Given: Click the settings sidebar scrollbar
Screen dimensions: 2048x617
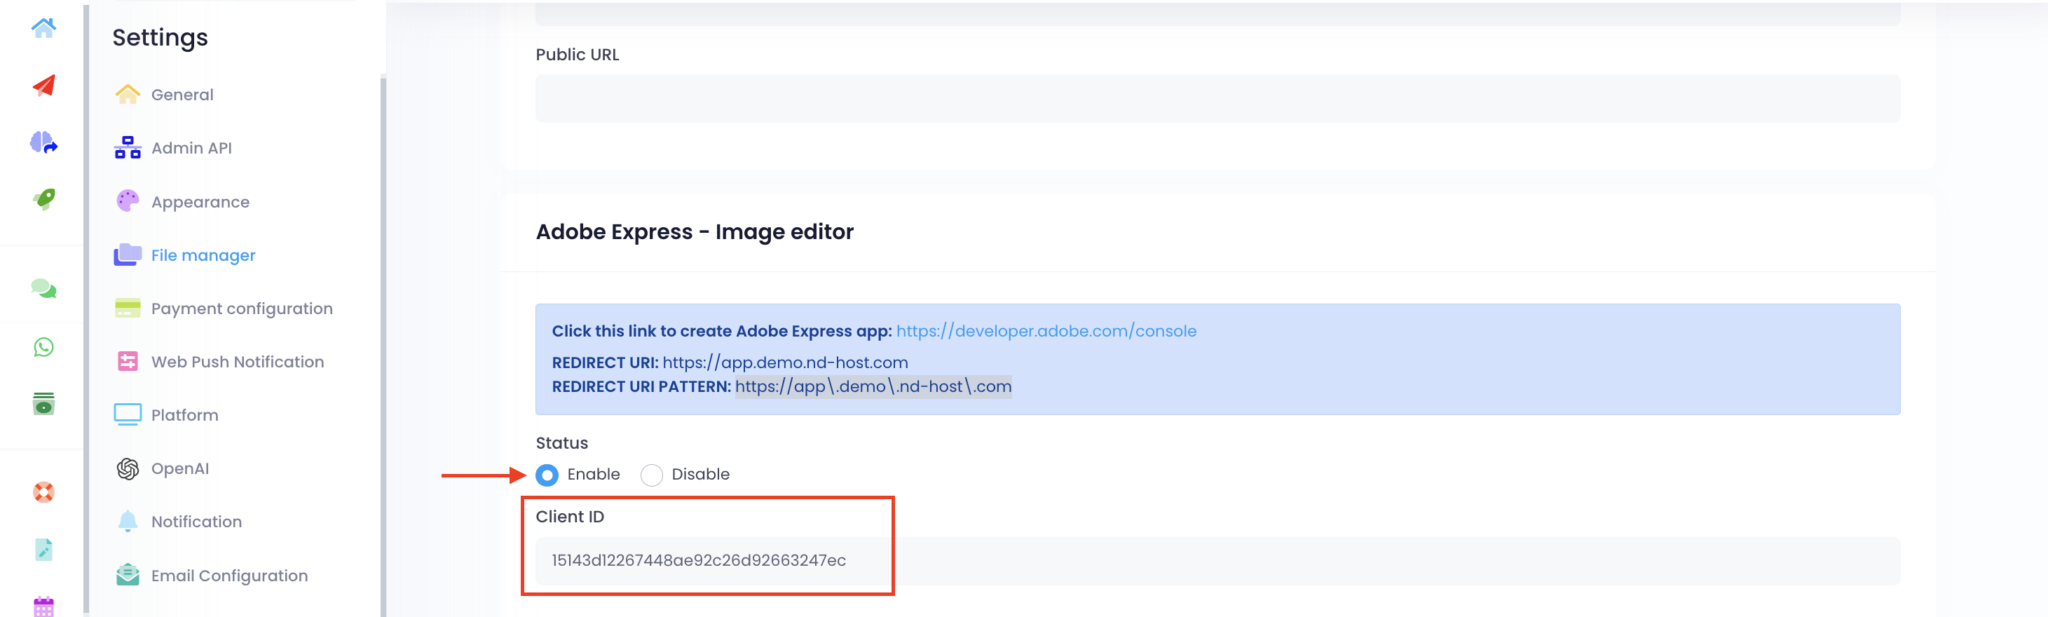Looking at the screenshot, I should pos(383,345).
